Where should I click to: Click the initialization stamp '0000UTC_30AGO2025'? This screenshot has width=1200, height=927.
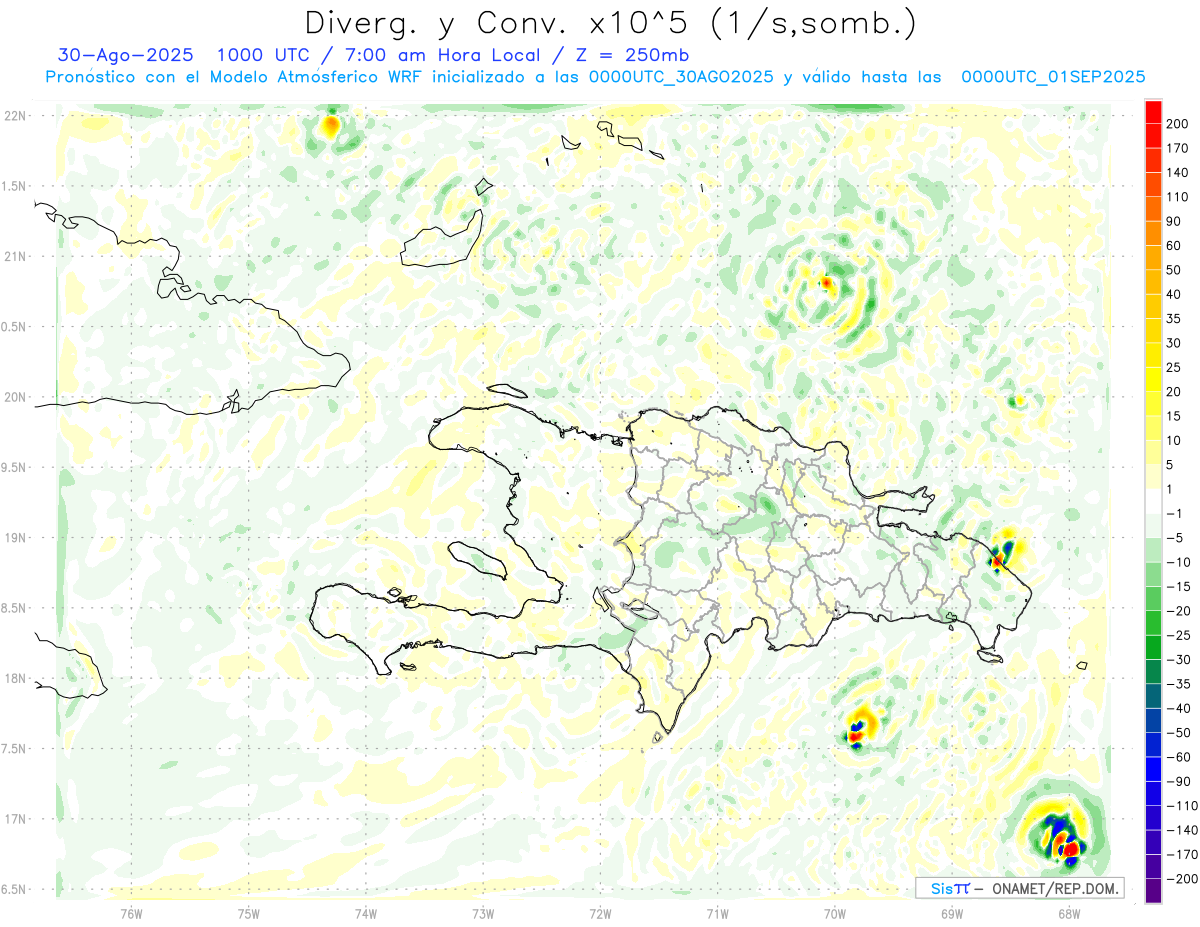click(x=682, y=77)
